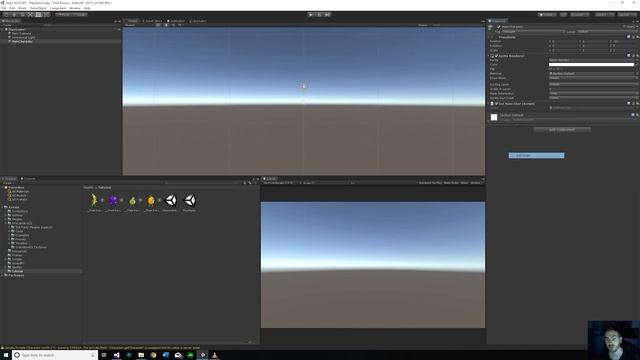Open the Edit menu
Screen dimensions: 640x360
pos(12,8)
